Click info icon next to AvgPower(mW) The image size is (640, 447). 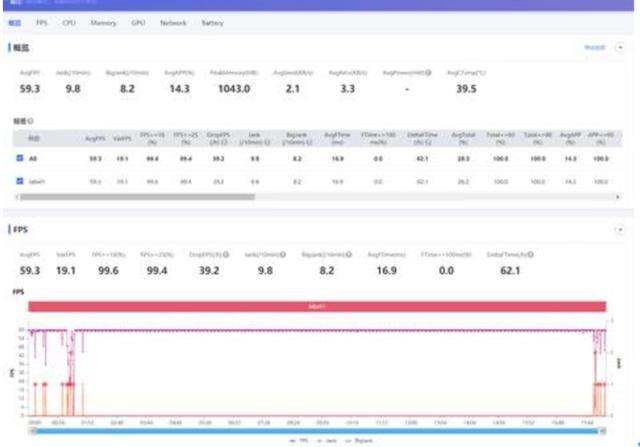[x=427, y=72]
